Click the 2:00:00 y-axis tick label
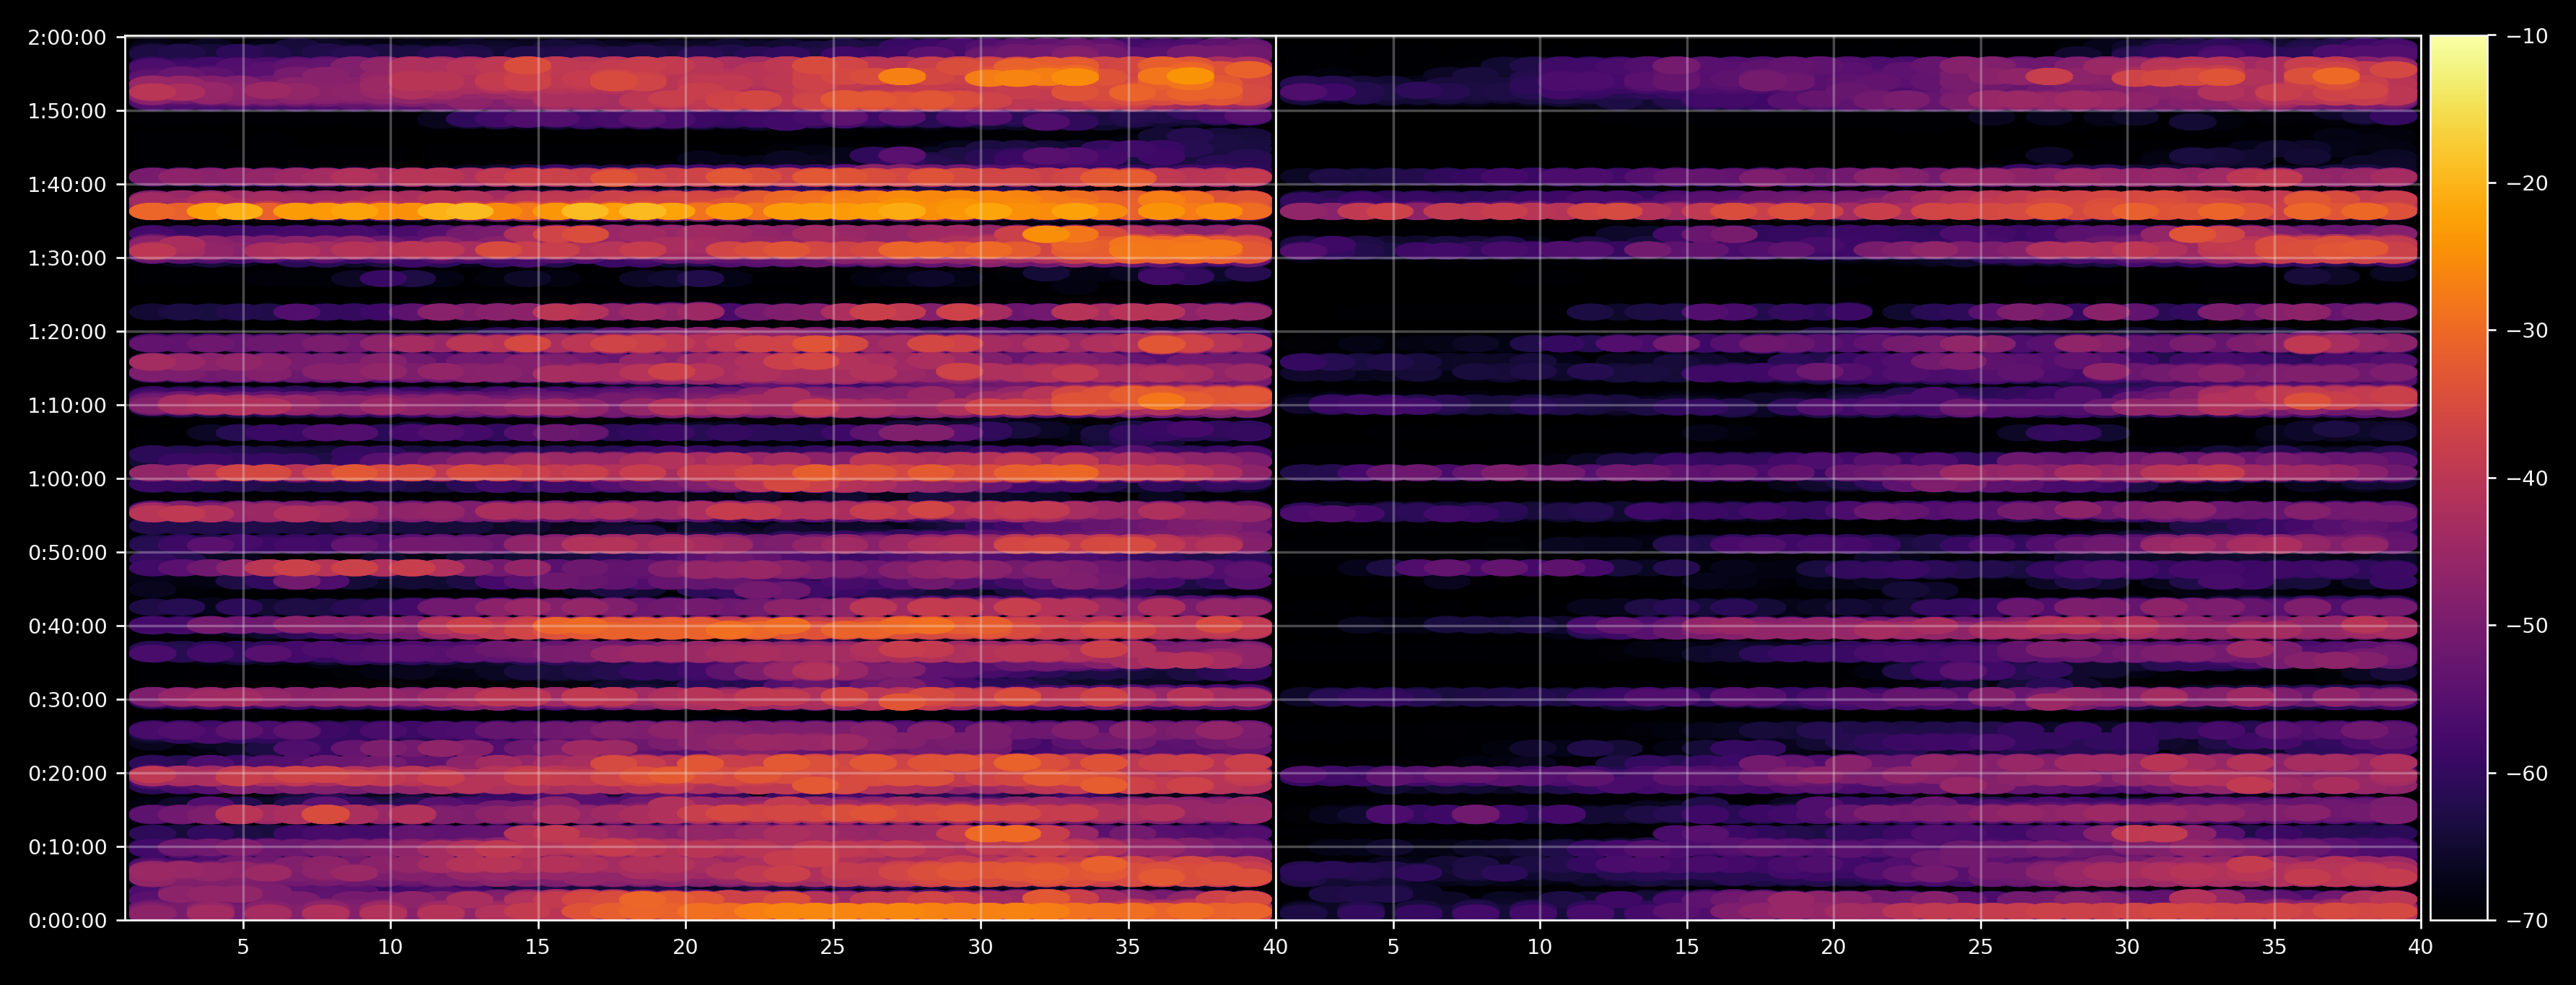The image size is (2576, 985). tap(67, 38)
